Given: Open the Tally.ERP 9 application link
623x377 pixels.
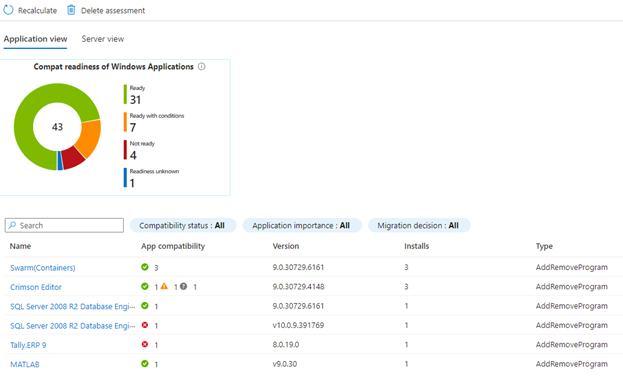Looking at the screenshot, I should (28, 345).
